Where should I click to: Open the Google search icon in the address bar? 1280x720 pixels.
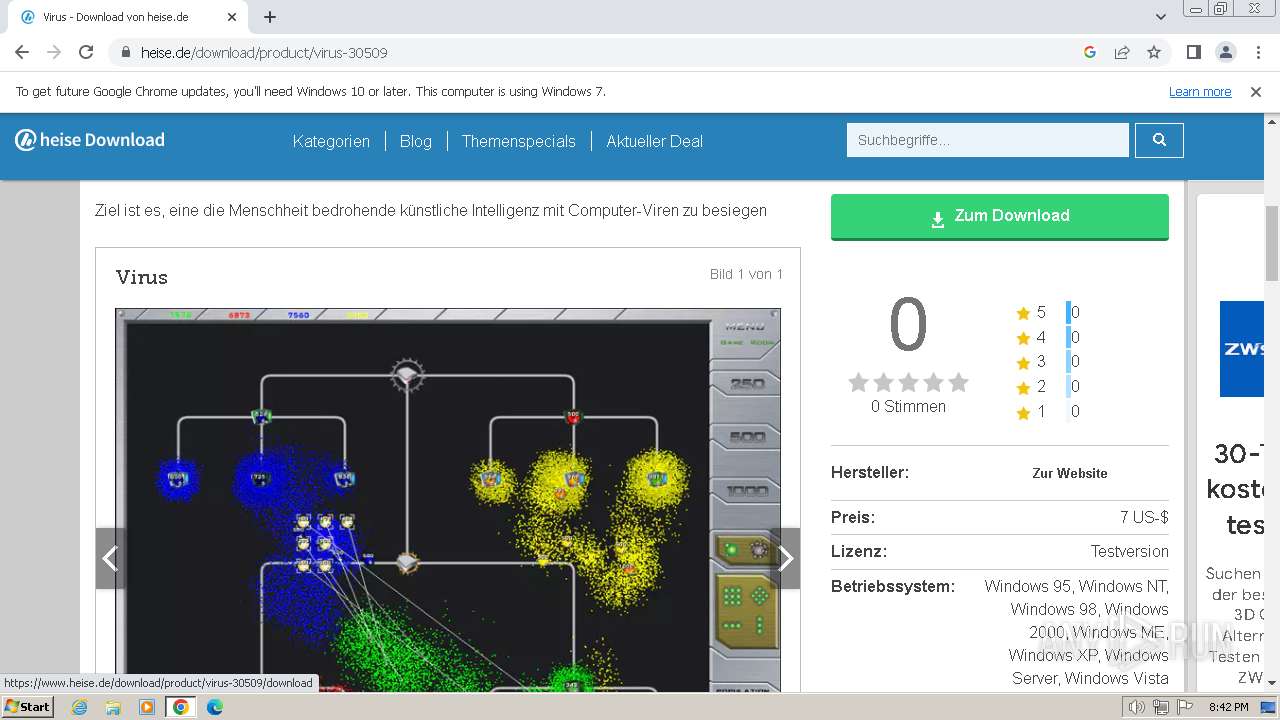[1090, 52]
